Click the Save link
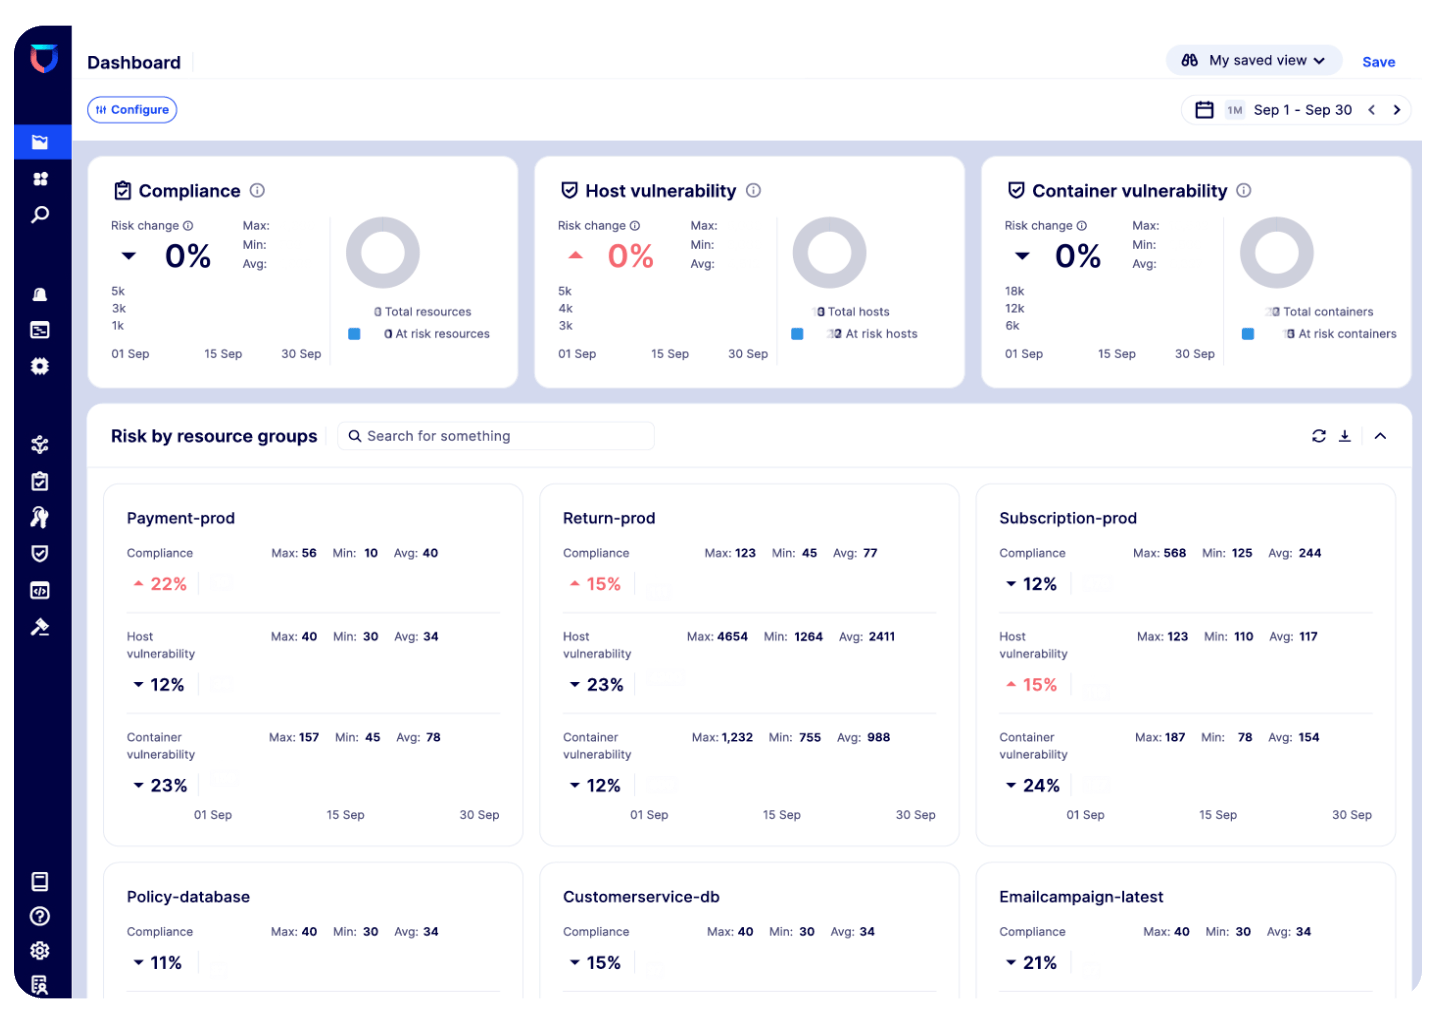The width and height of the screenshot is (1437, 1024). 1378,62
